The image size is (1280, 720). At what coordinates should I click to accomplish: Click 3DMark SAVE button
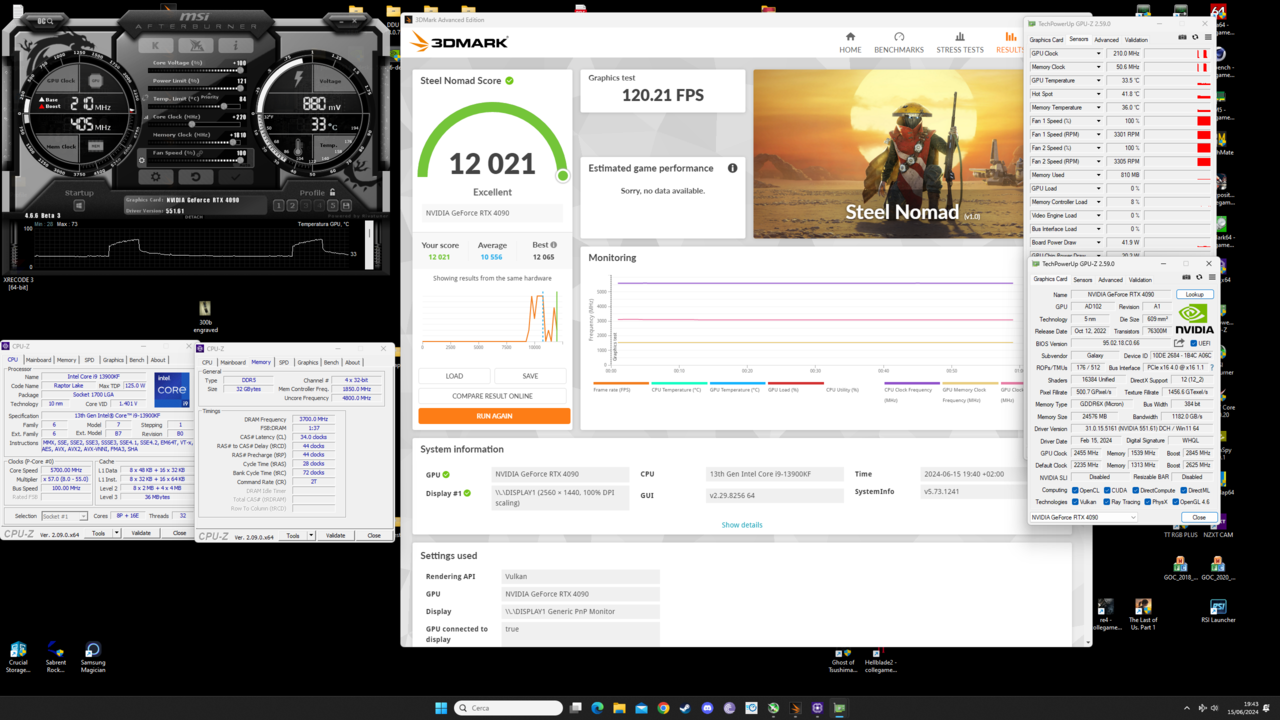point(530,376)
